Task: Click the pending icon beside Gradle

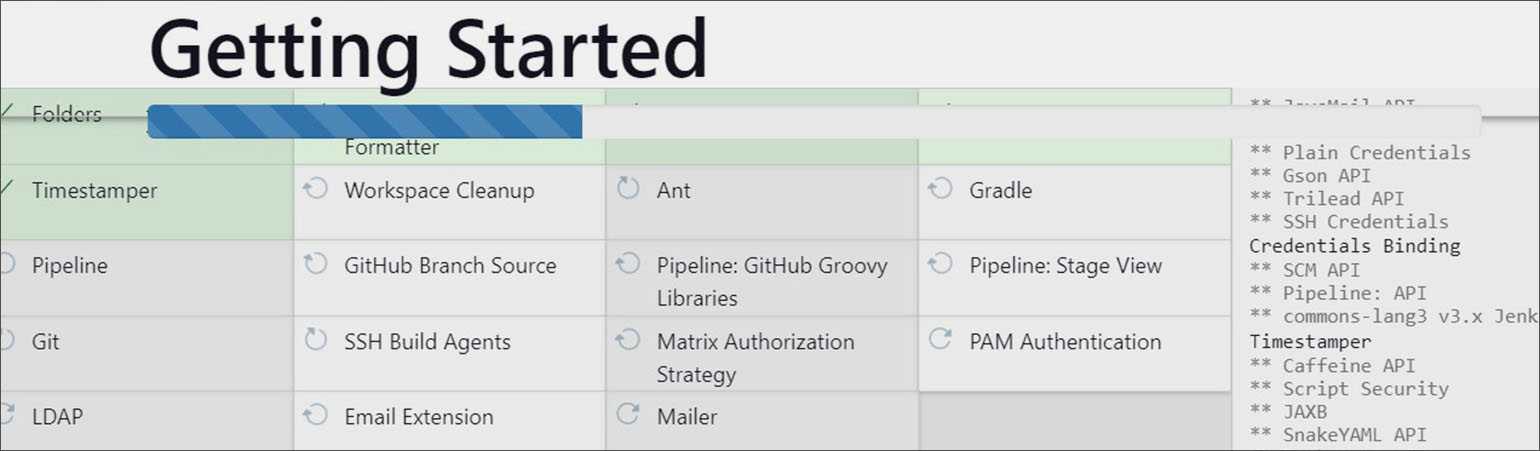Action: [940, 189]
